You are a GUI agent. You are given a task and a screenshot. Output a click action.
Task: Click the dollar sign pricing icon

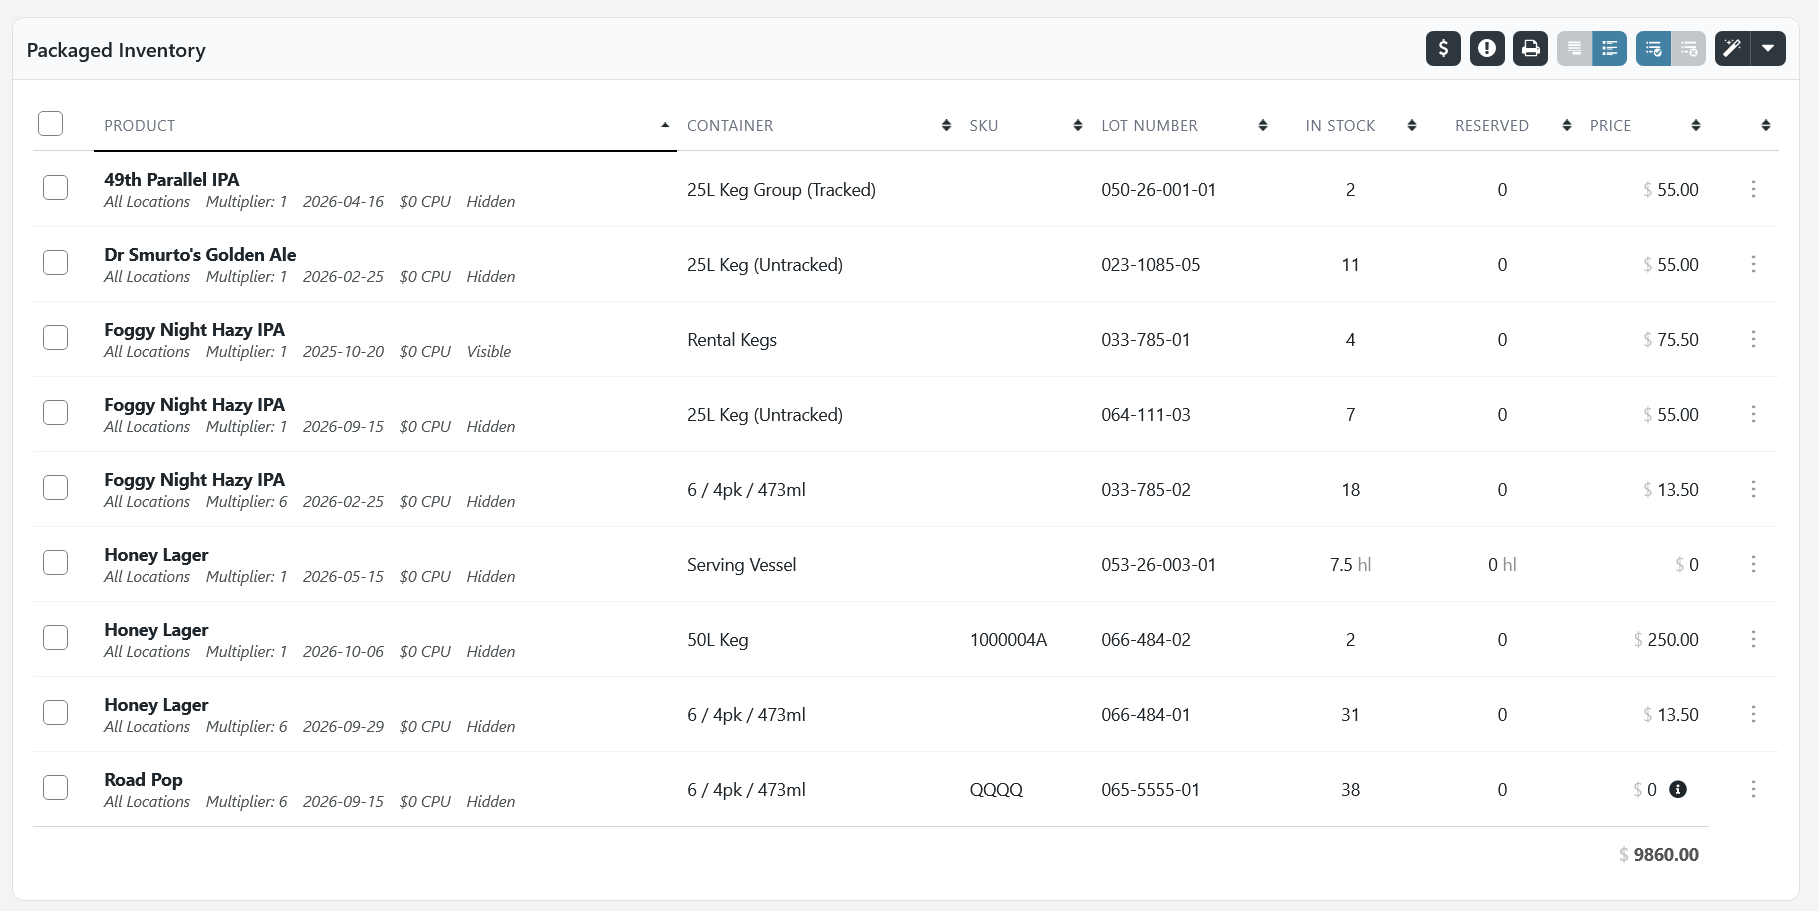(1443, 48)
